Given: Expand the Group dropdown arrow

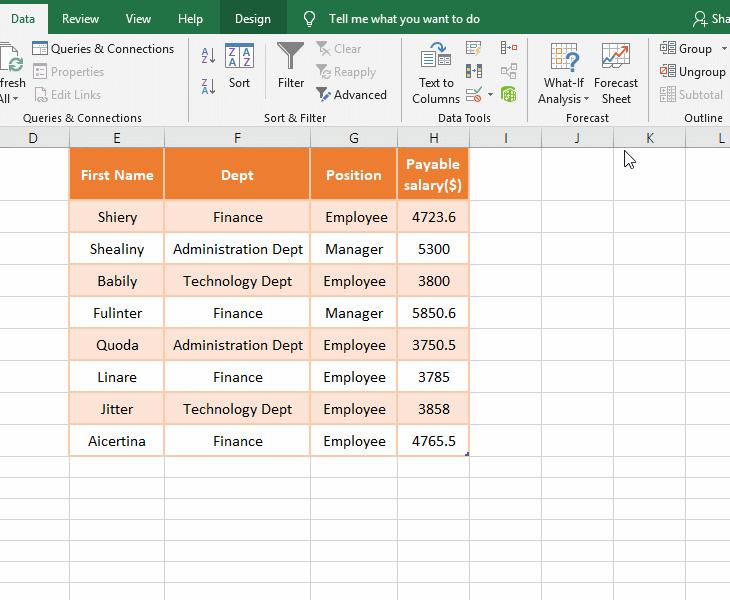Looking at the screenshot, I should 724,49.
